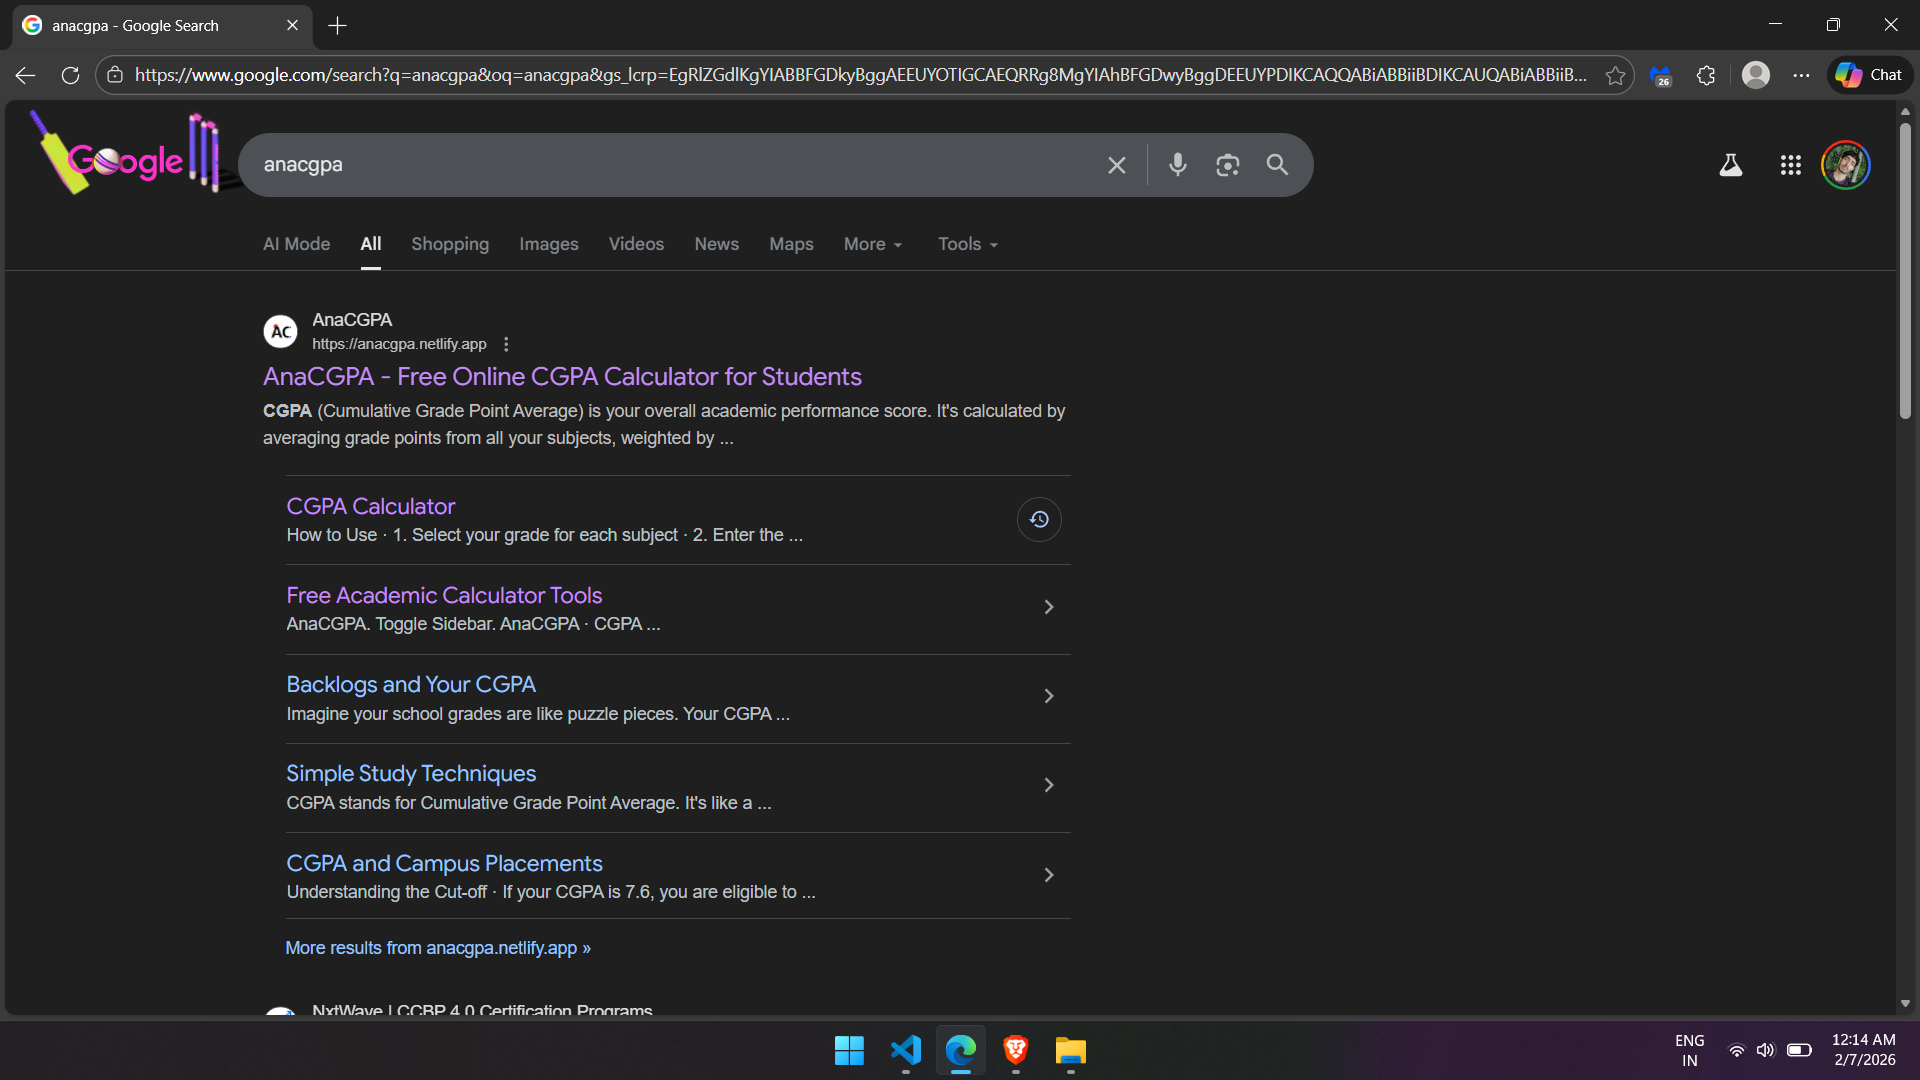Screen dimensions: 1920x1080
Task: Open the CGPA Calculator sitelink
Action: (x=370, y=507)
